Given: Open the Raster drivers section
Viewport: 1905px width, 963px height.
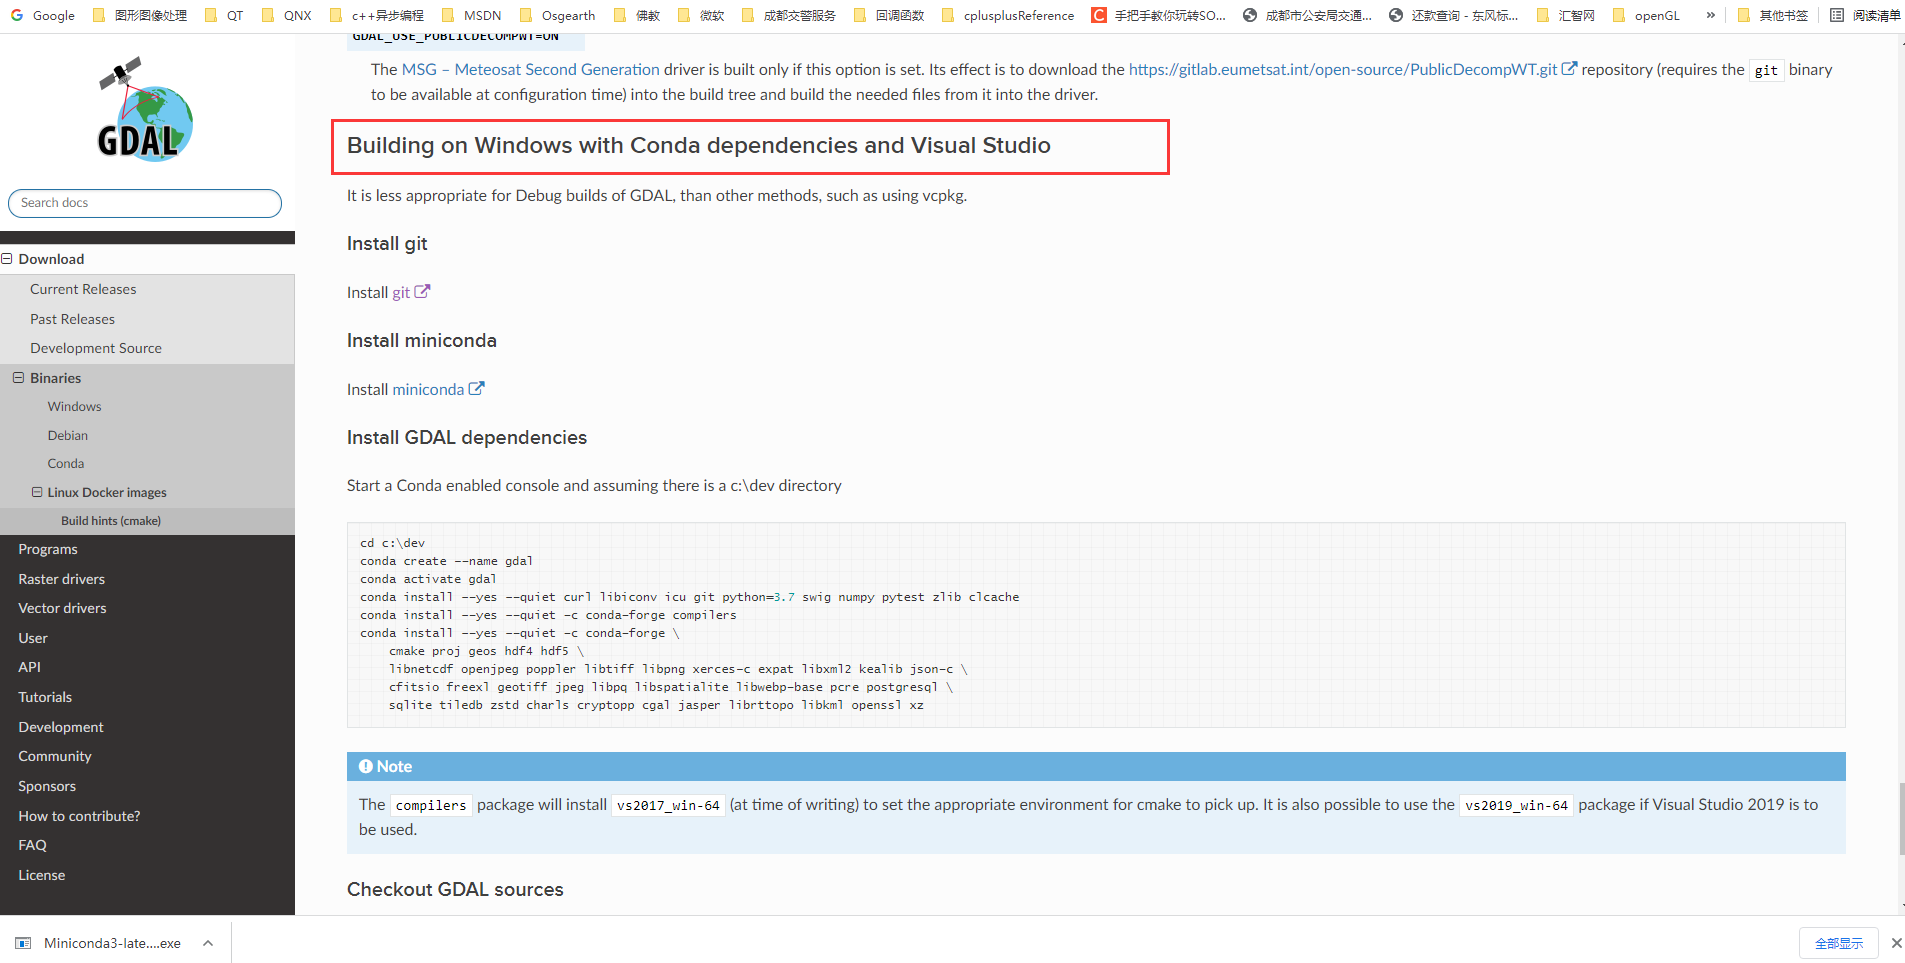Looking at the screenshot, I should coord(61,579).
